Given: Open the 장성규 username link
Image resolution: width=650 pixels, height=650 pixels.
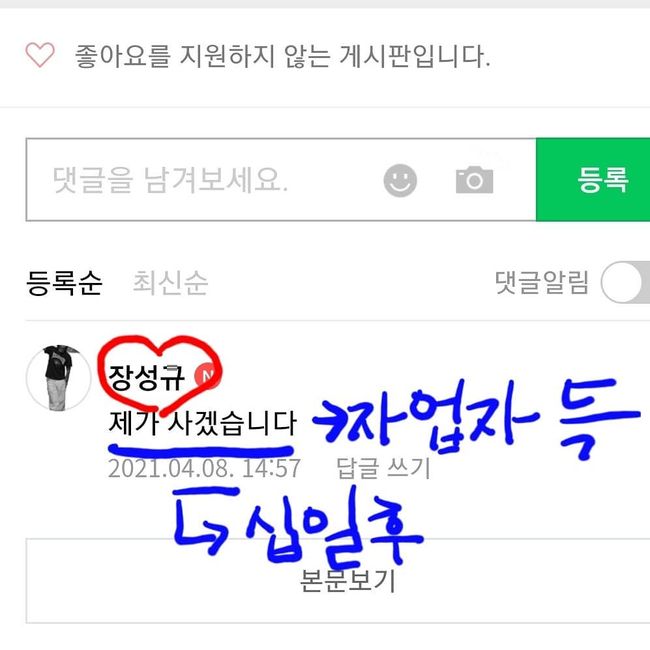Looking at the screenshot, I should pos(146,378).
